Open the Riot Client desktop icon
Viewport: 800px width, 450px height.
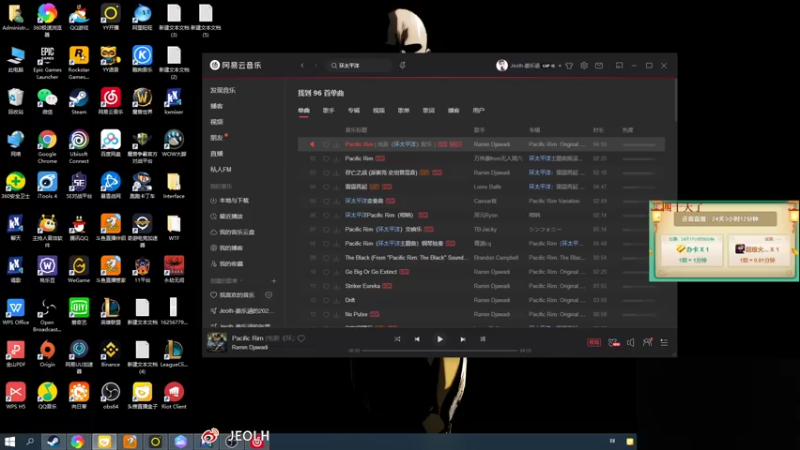click(x=173, y=396)
